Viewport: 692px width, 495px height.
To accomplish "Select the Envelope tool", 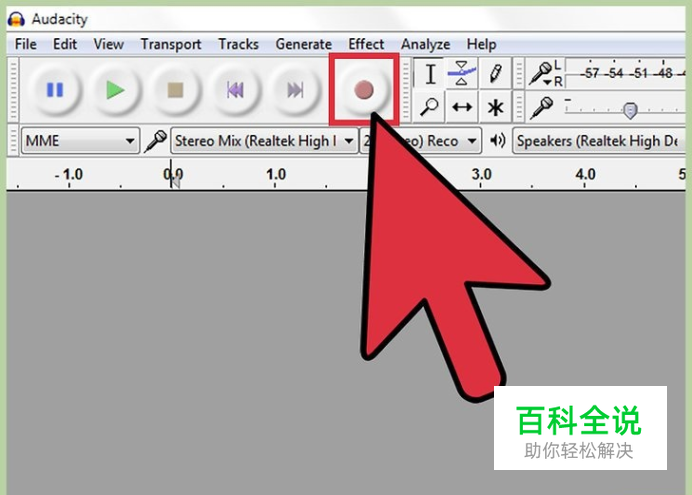I will [x=462, y=73].
